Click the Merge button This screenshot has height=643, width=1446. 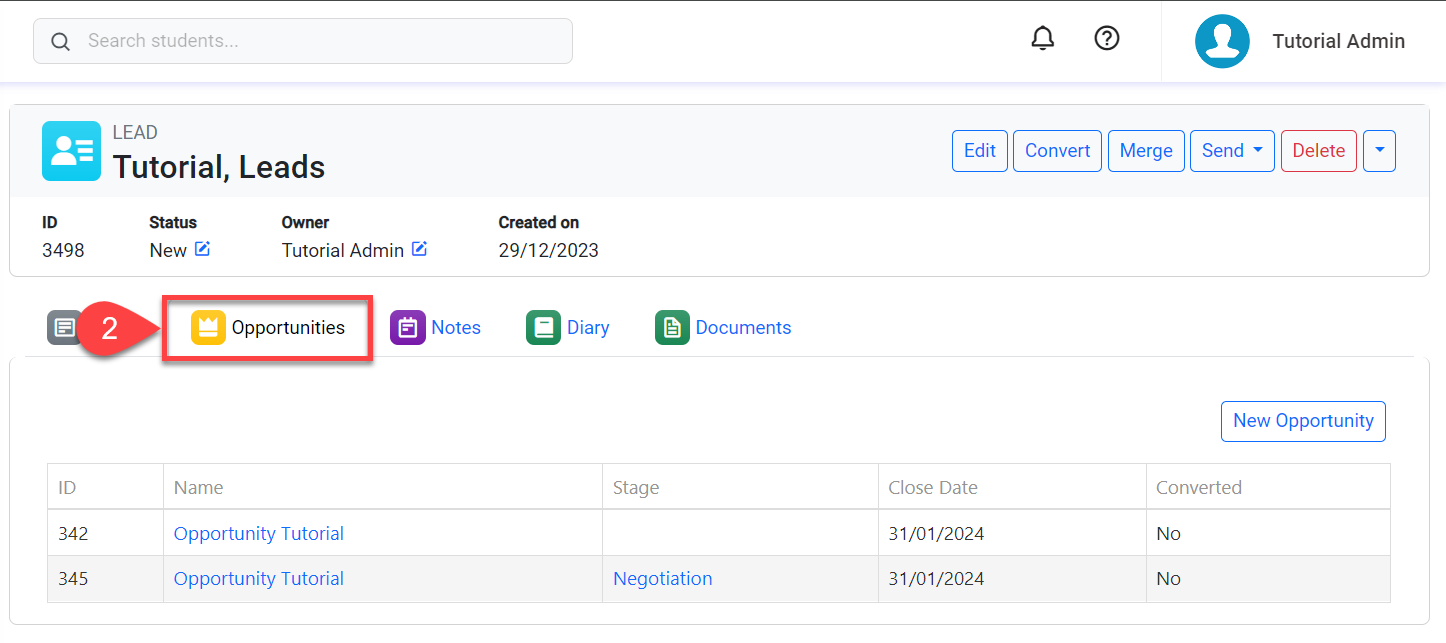click(1146, 151)
